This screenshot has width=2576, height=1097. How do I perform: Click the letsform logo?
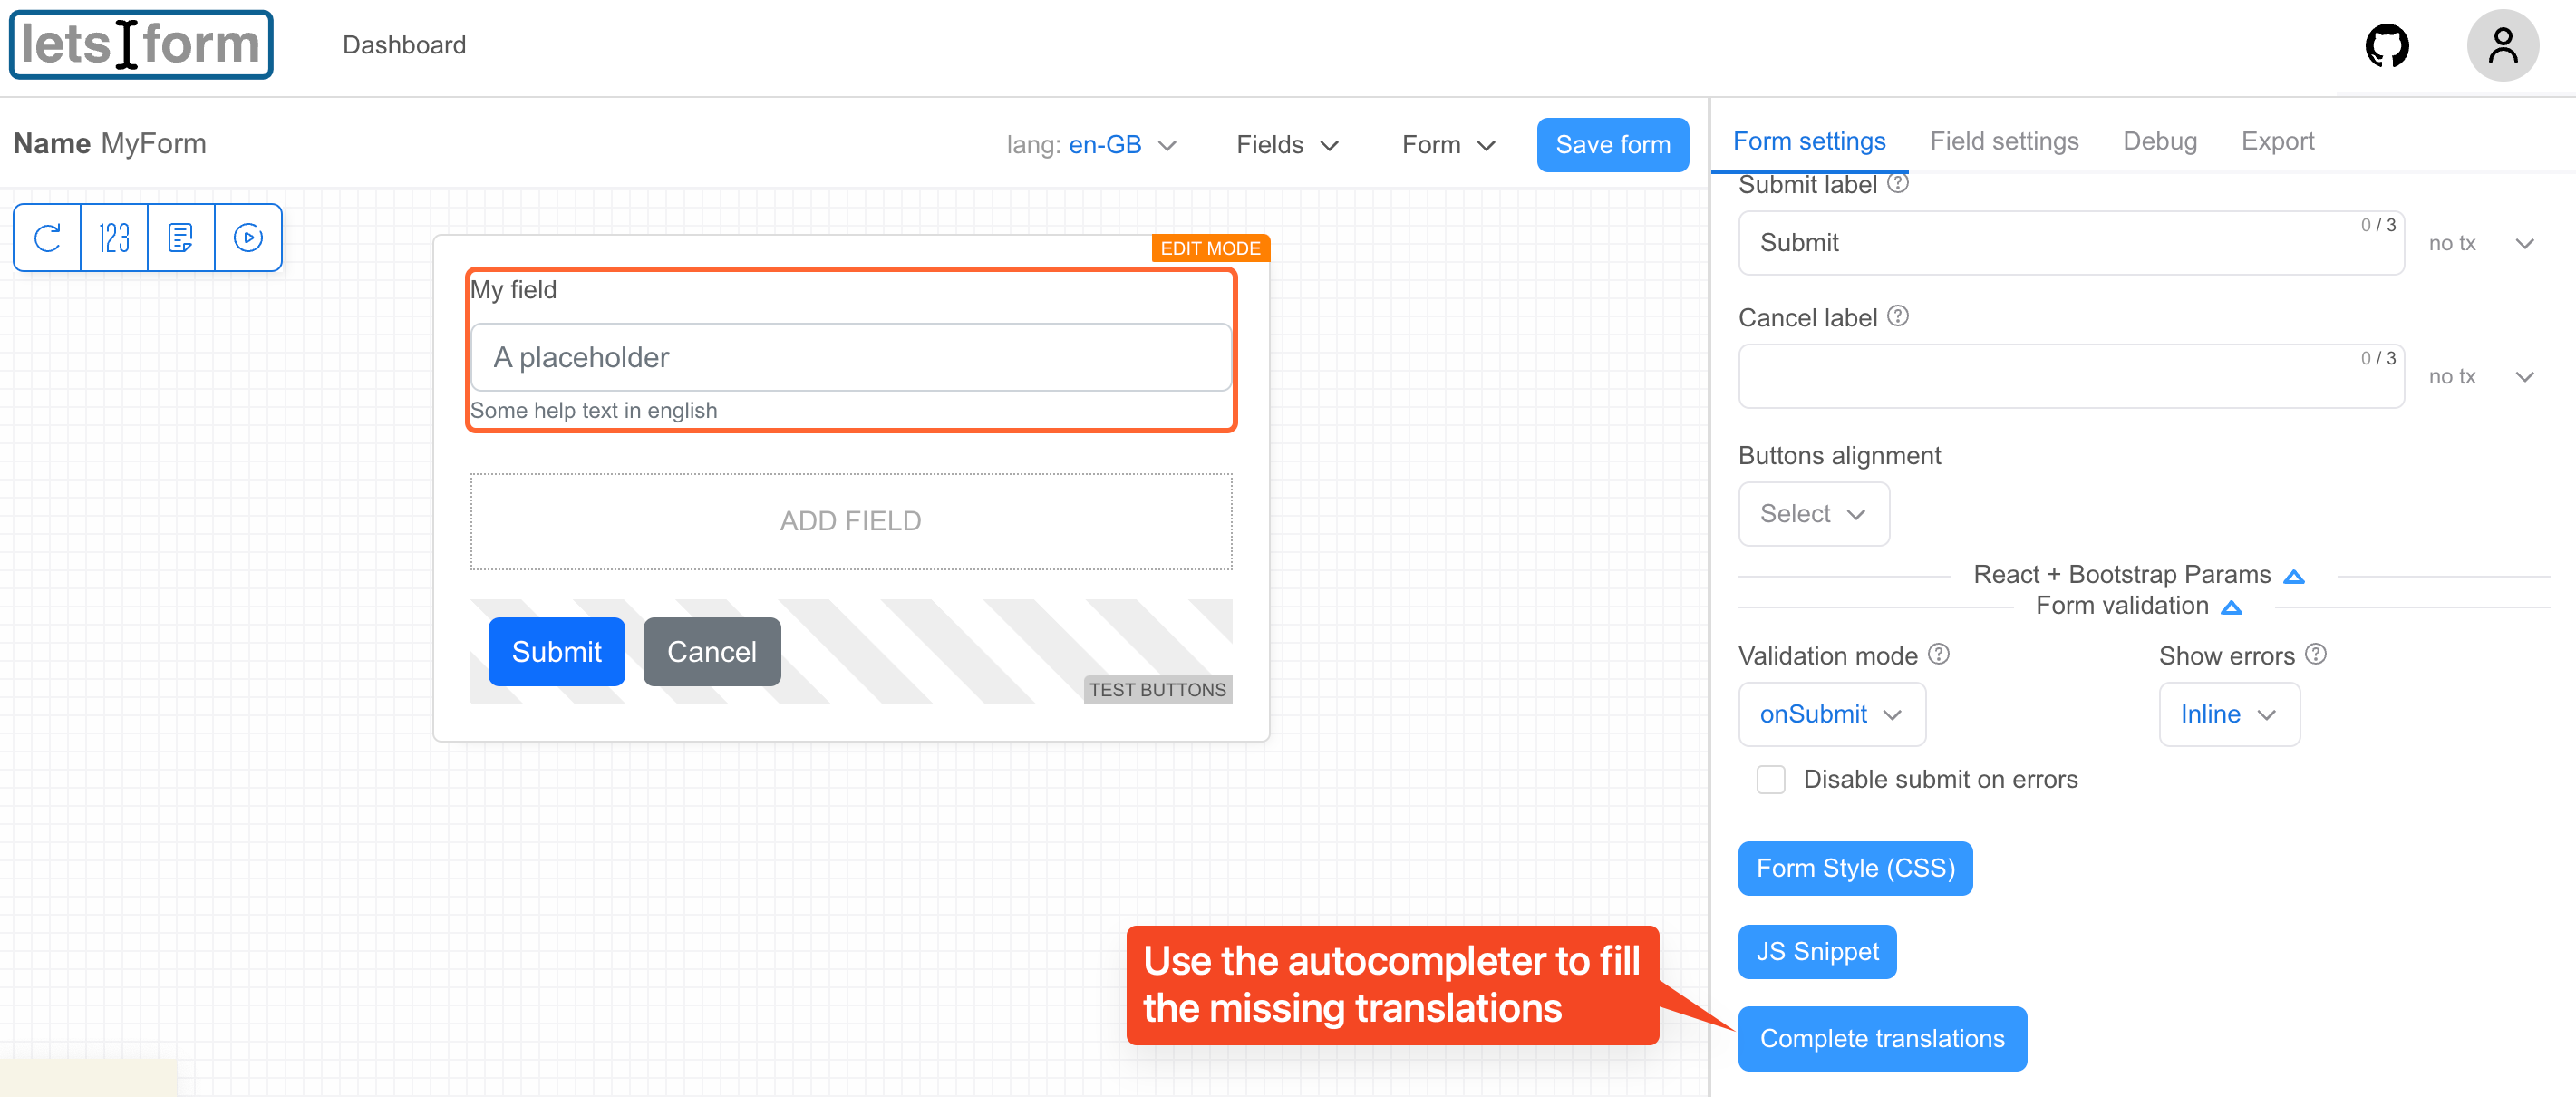(141, 45)
